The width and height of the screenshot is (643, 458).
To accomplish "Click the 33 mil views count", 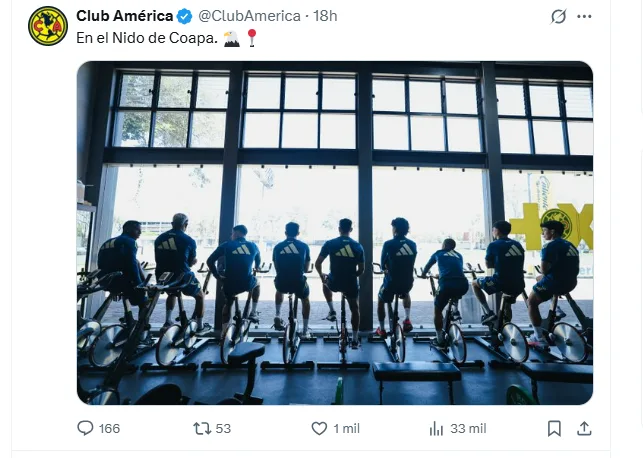I will [468, 428].
